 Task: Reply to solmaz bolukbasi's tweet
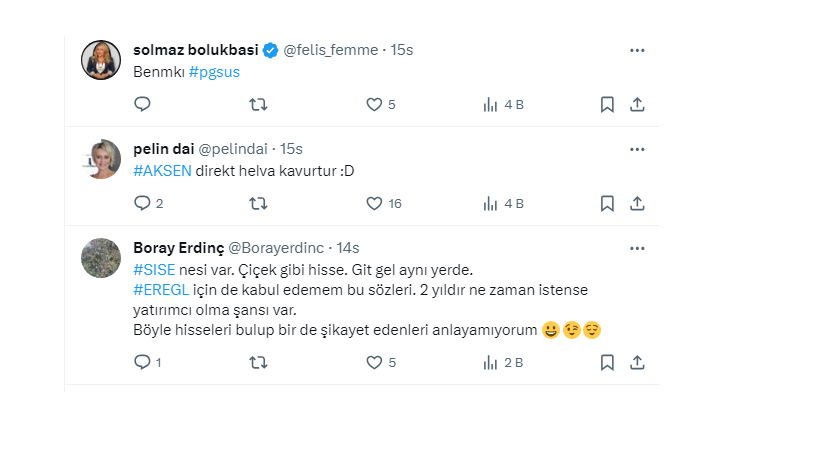142,104
